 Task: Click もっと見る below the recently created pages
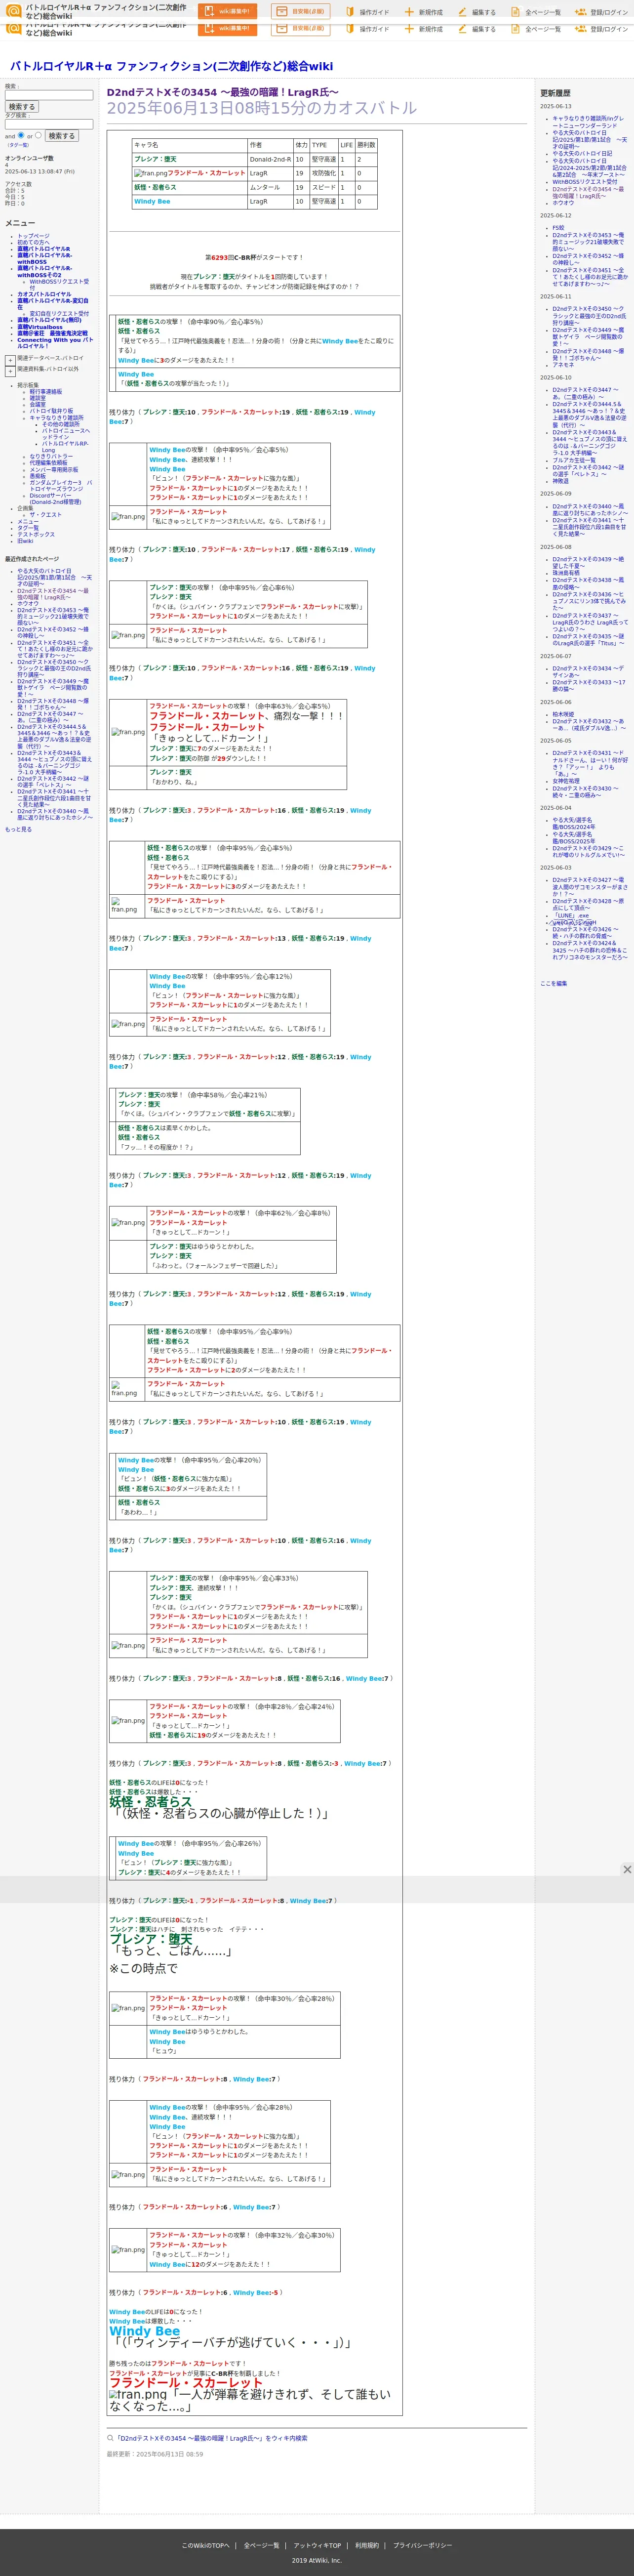18,829
